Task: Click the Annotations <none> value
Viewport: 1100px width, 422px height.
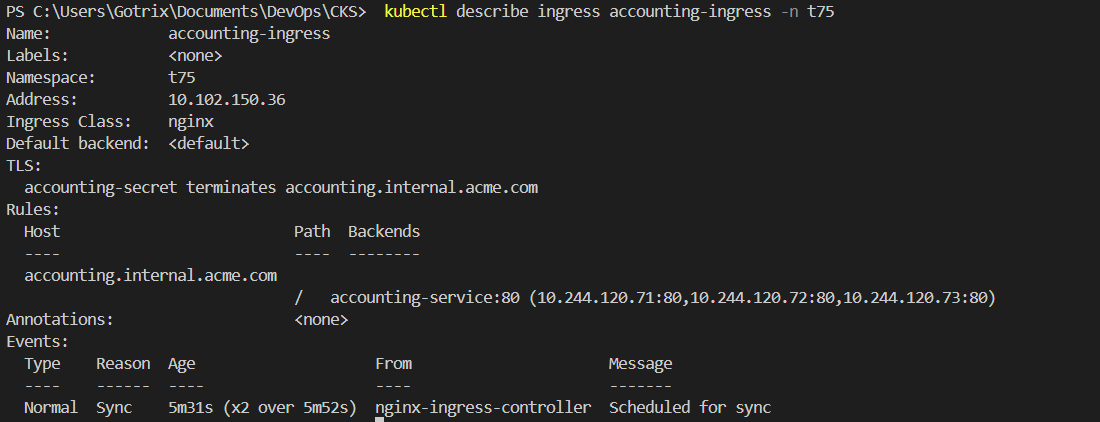Action: point(321,320)
